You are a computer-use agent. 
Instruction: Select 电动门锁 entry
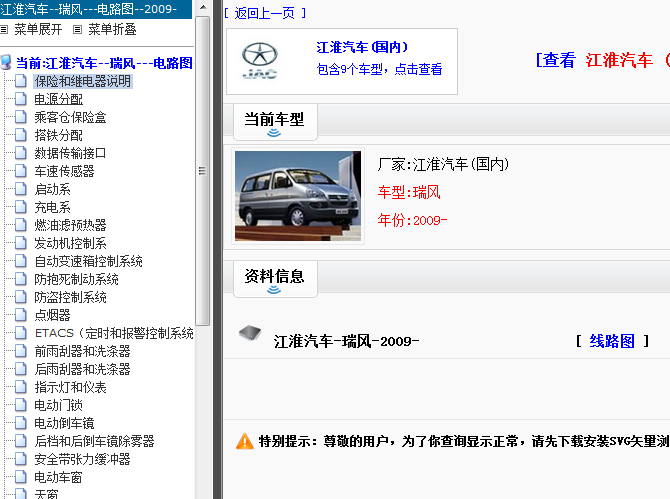59,405
